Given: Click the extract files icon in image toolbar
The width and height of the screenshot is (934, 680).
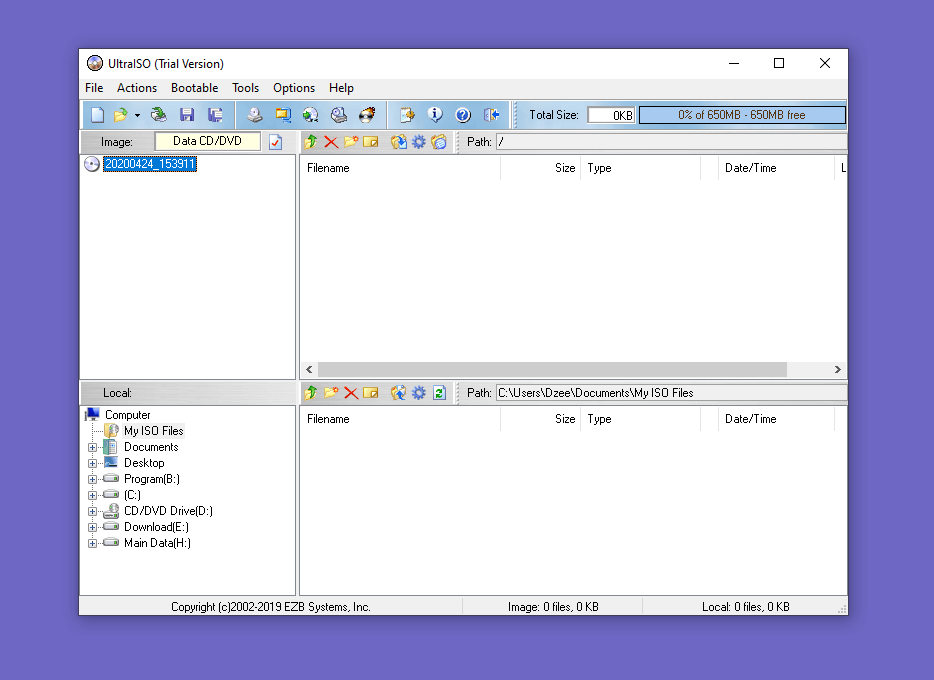Looking at the screenshot, I should point(398,142).
